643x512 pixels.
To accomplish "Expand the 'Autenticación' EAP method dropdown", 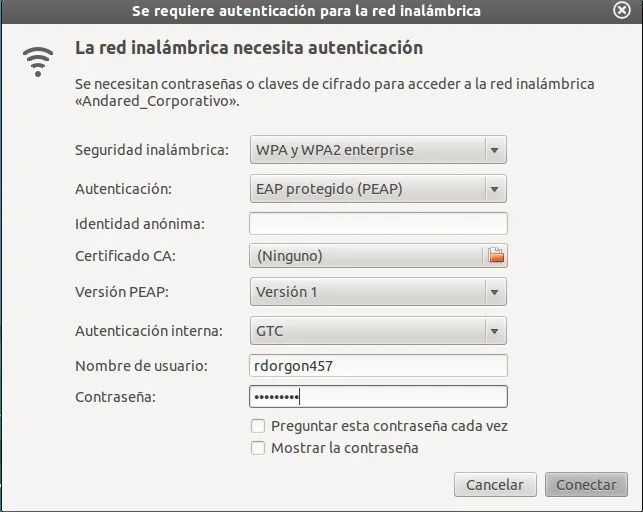I will tap(378, 189).
